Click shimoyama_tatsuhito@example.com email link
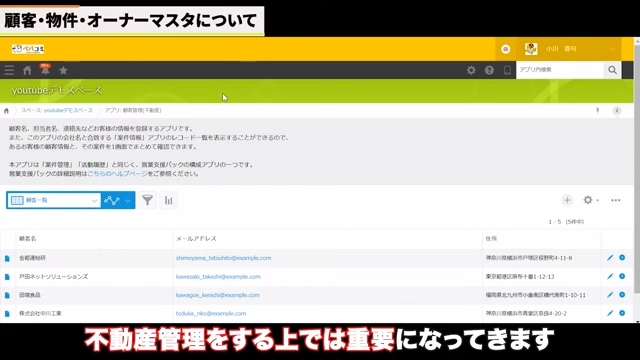Screen dimensions: 640x360 (223, 258)
